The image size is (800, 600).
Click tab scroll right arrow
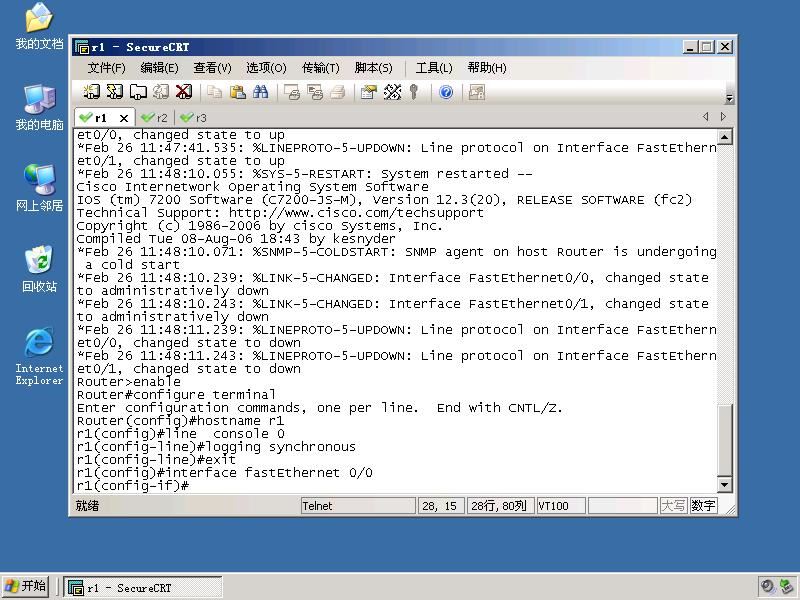[723, 117]
